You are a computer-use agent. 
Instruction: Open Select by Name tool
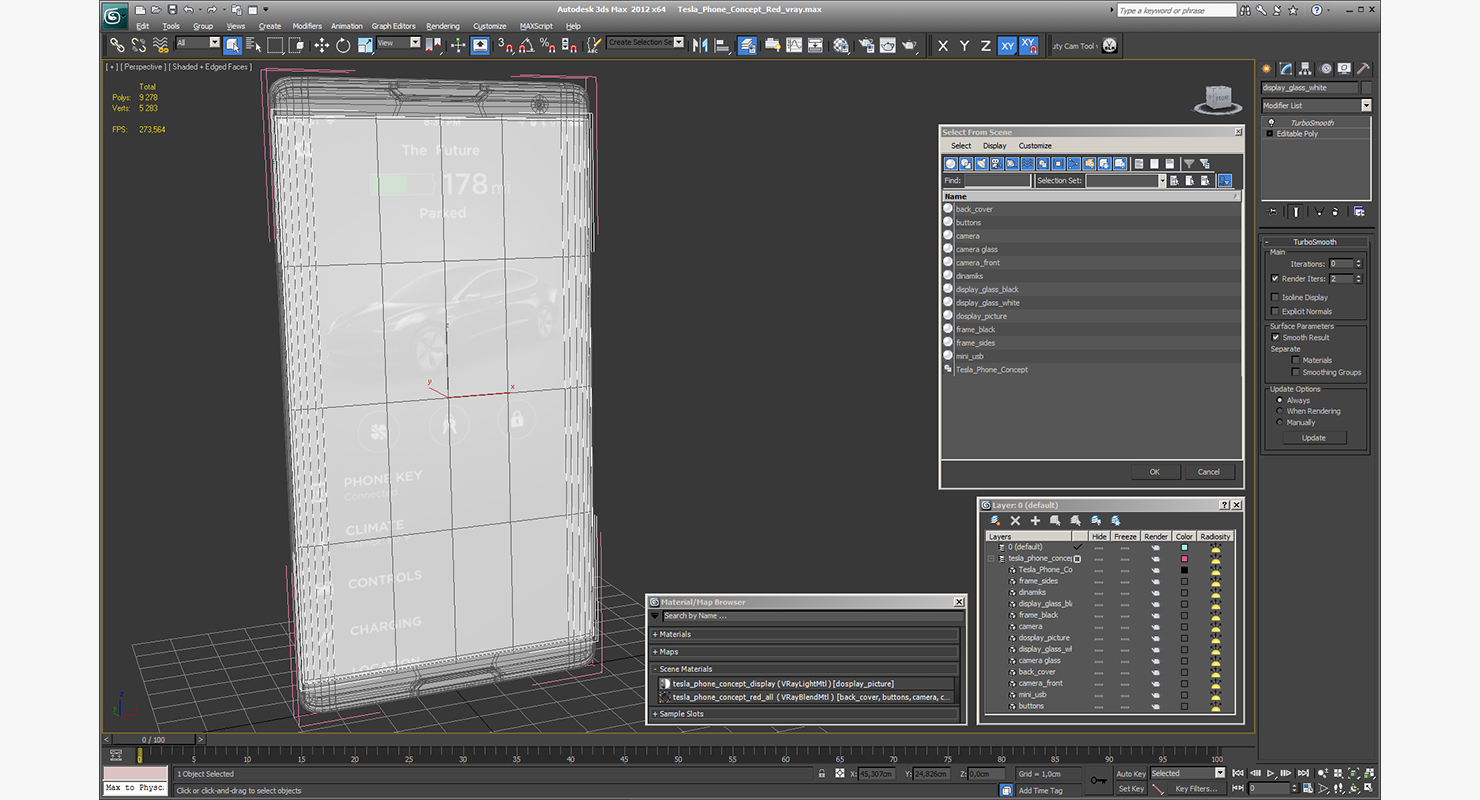pyautogui.click(x=253, y=45)
